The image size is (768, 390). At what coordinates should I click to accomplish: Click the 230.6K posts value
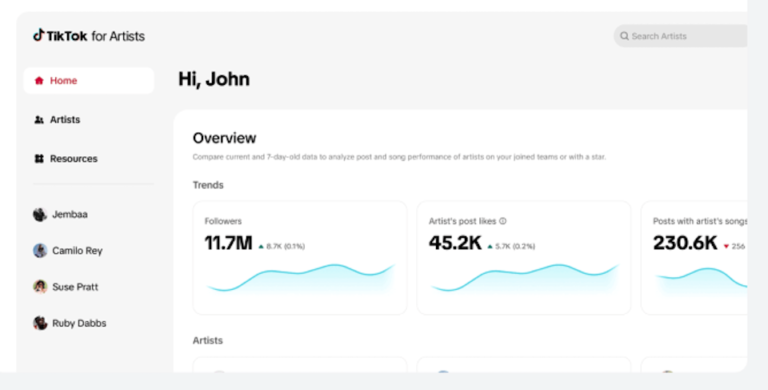pyautogui.click(x=685, y=243)
